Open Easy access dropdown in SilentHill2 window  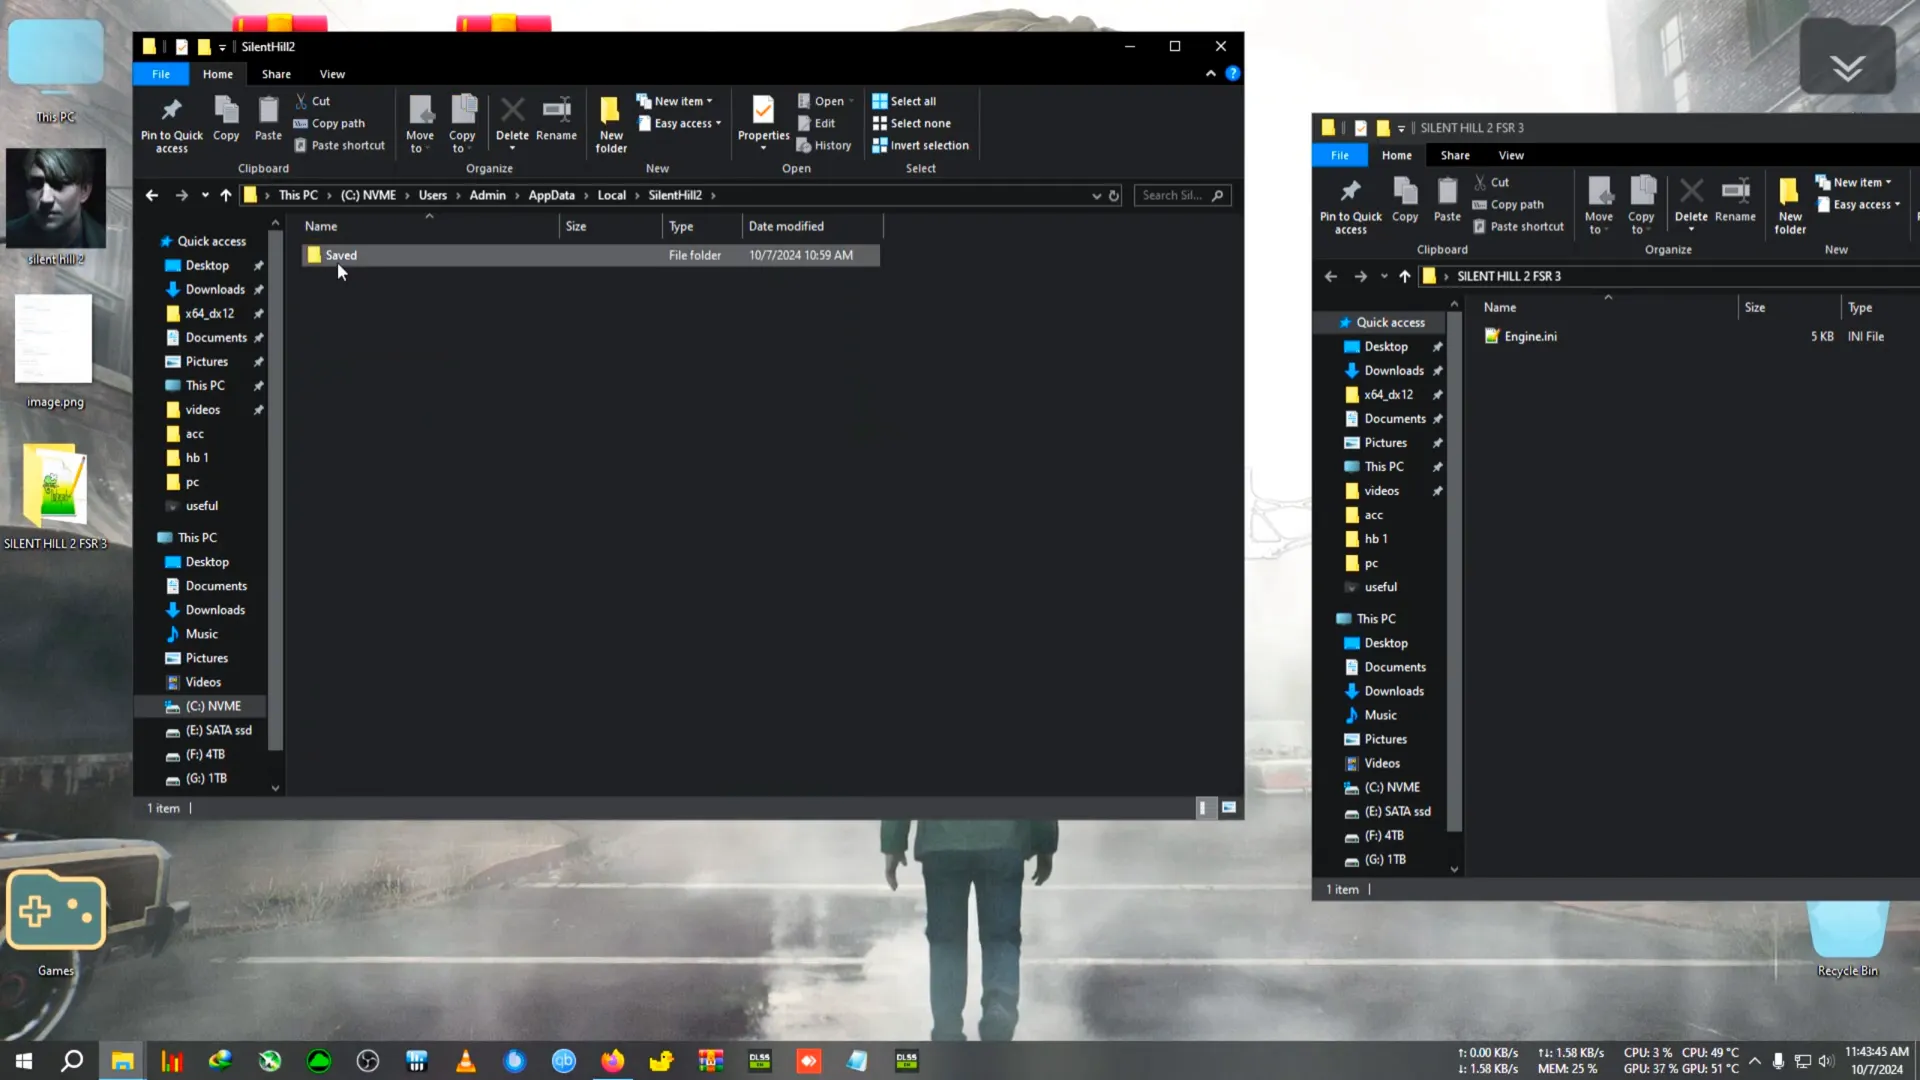click(x=679, y=123)
